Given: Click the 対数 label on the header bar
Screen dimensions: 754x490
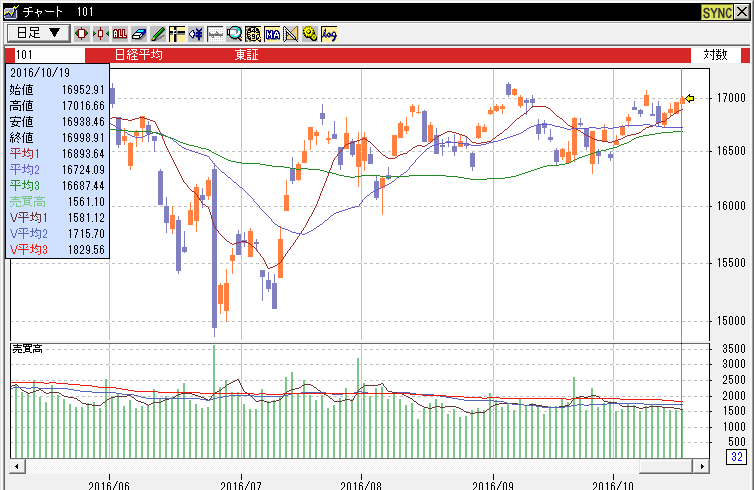Looking at the screenshot, I should (x=714, y=55).
